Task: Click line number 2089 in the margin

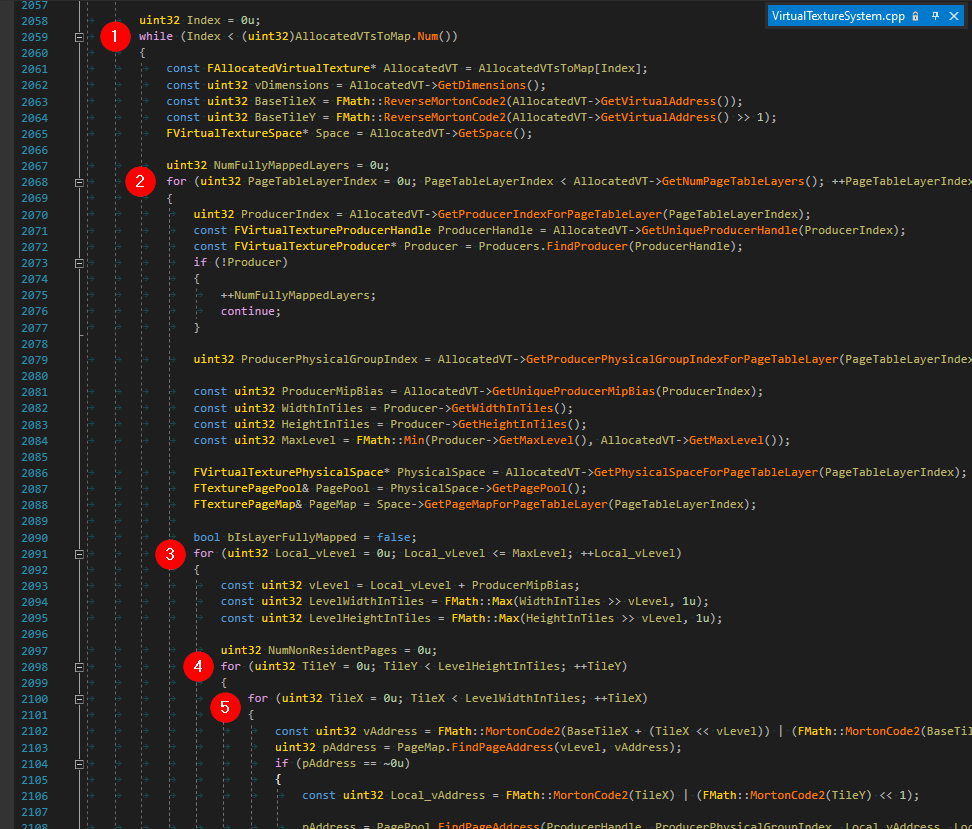Action: (x=34, y=521)
